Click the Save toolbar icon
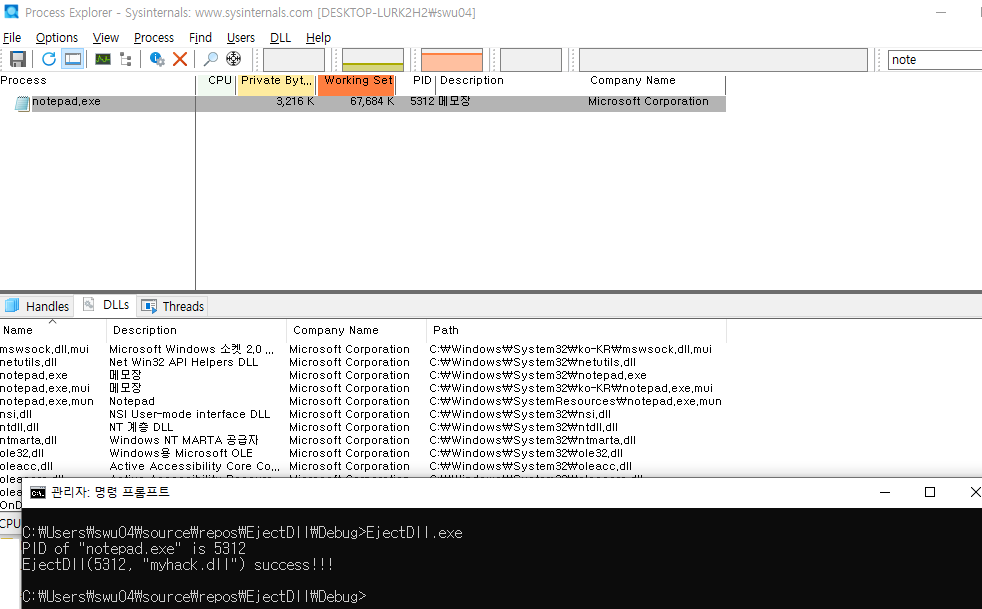This screenshot has height=609, width=982. coord(18,60)
